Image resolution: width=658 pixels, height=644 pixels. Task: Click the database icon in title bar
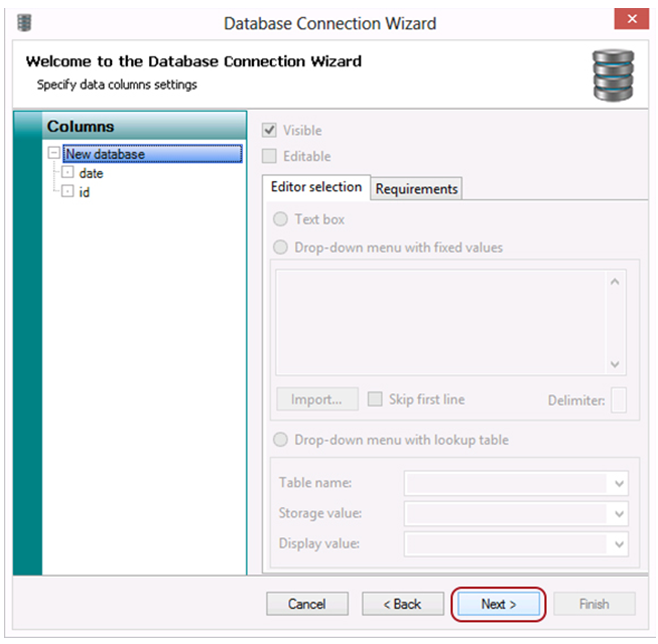pos(24,23)
